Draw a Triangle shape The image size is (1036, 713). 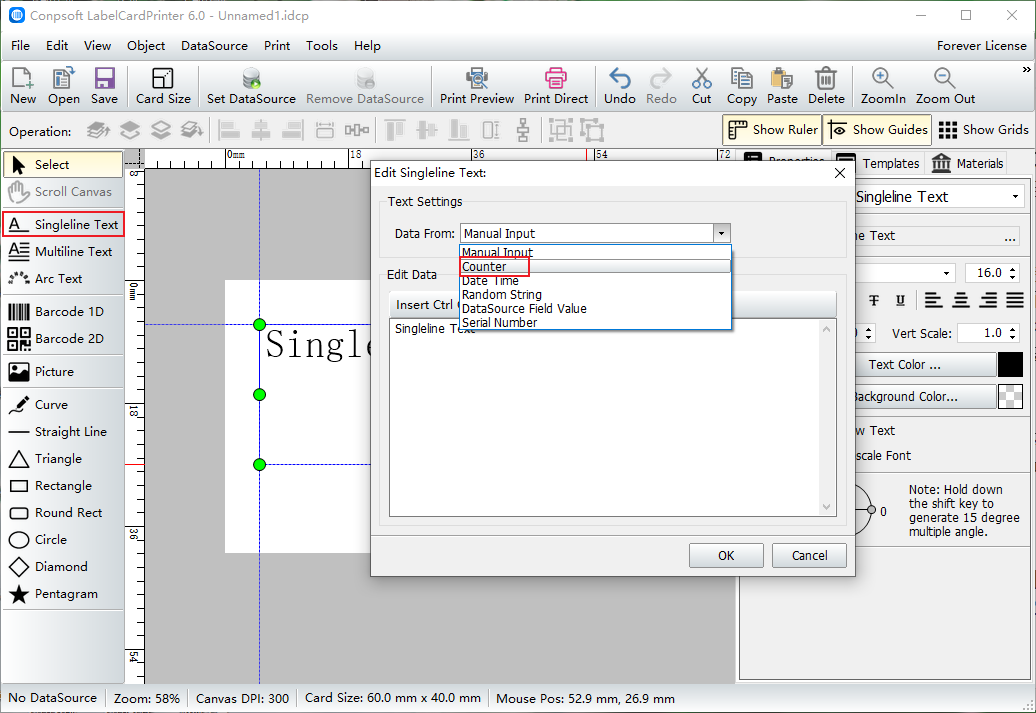coord(63,459)
